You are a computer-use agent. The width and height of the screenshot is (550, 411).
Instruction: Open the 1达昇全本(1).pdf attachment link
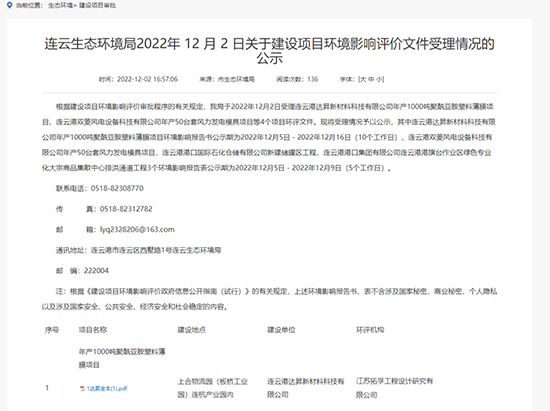(x=107, y=388)
